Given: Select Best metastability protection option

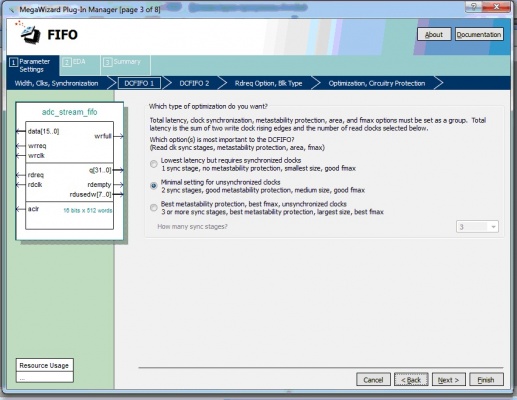Looking at the screenshot, I should [x=154, y=208].
